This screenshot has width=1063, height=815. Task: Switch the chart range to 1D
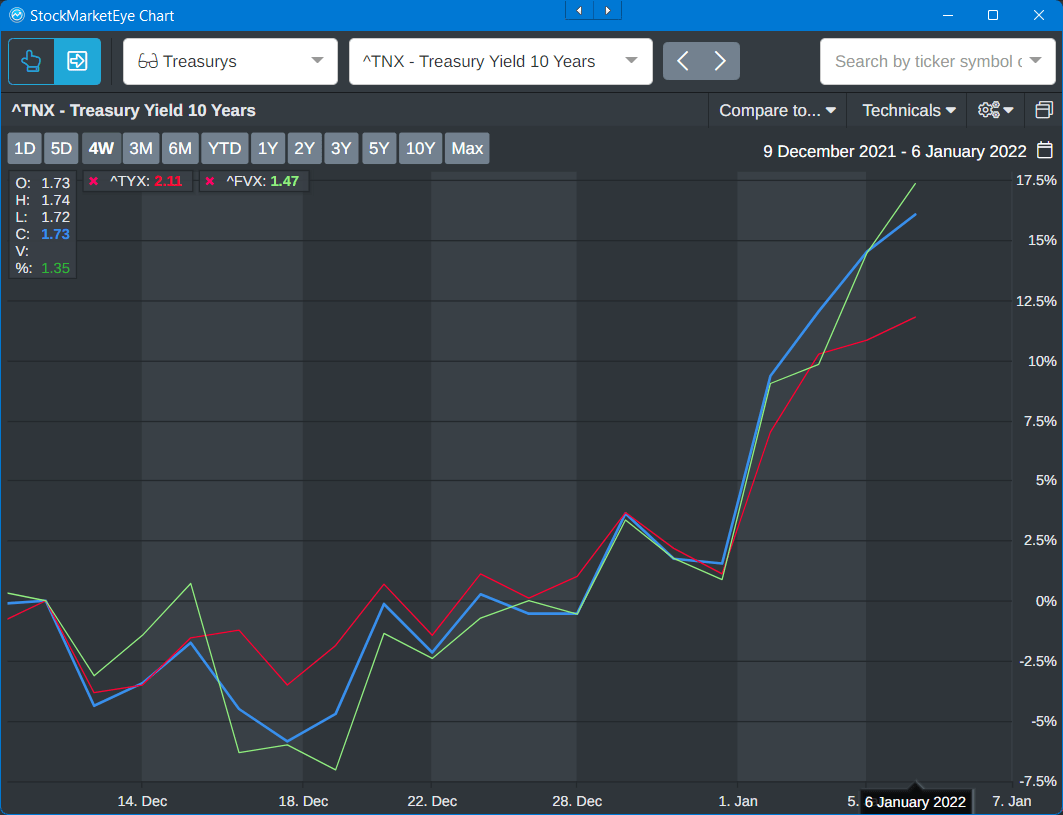coord(24,149)
